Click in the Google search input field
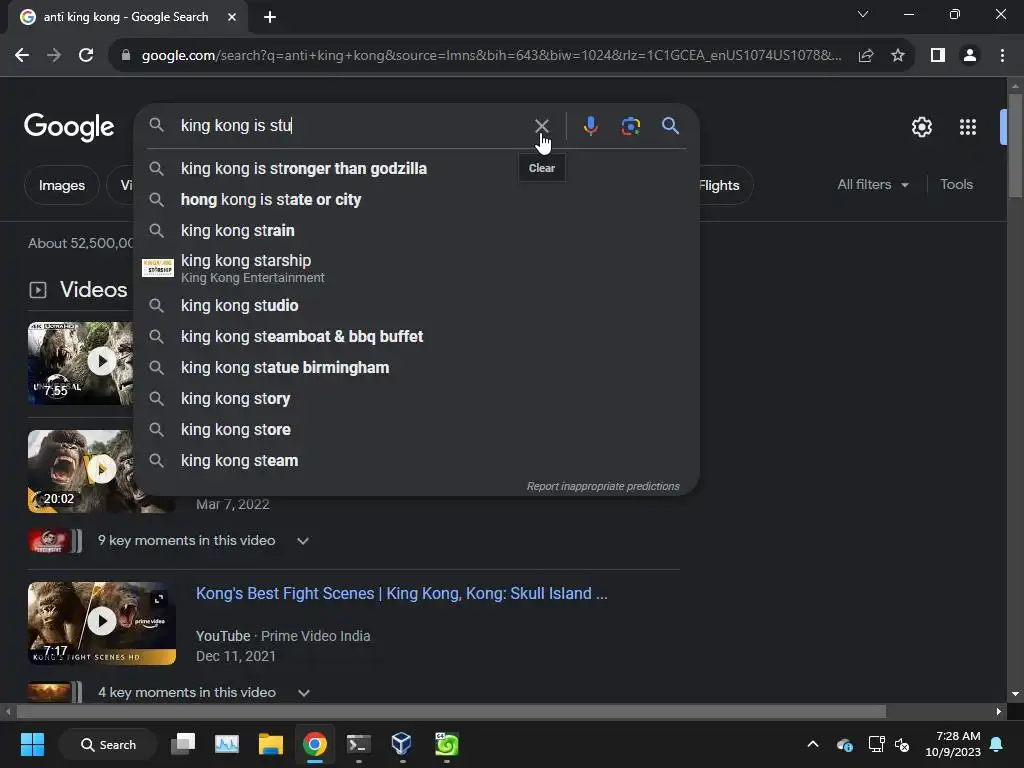The width and height of the screenshot is (1024, 768). (353, 125)
